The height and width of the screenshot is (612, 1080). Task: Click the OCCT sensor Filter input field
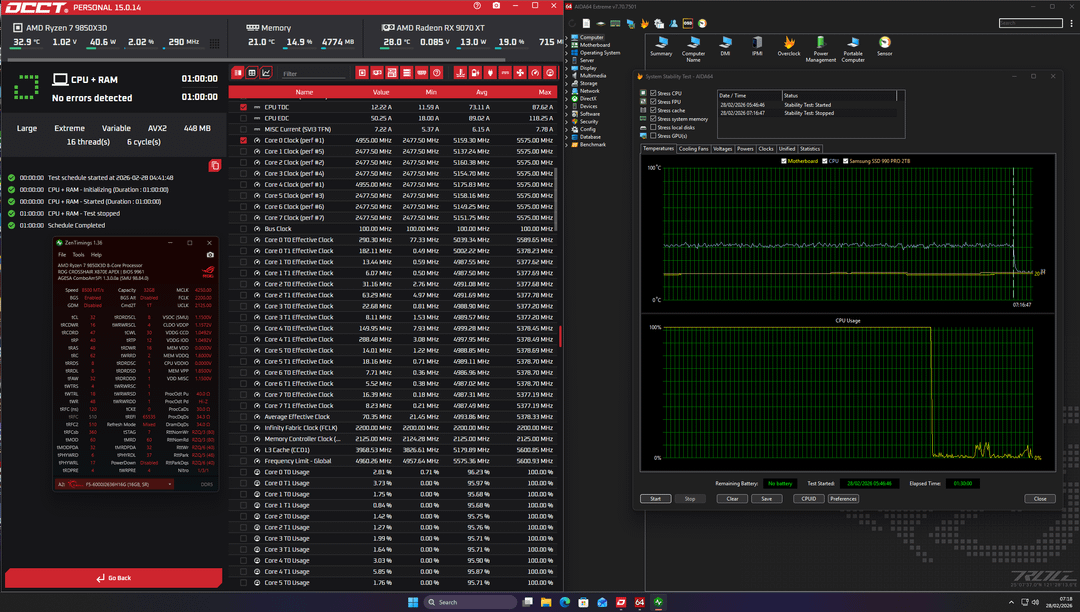312,73
